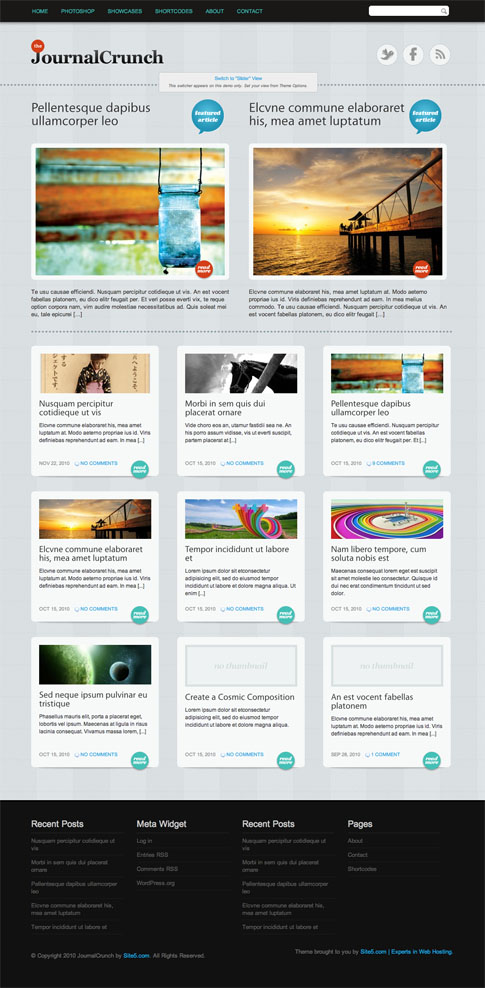Open the Site5.com copyright link

coord(137,956)
